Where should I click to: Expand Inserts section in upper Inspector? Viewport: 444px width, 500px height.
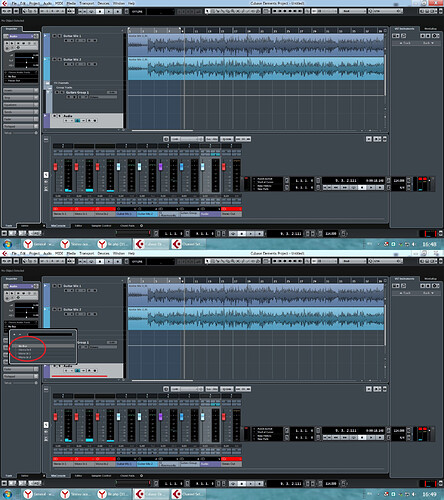coord(21,90)
